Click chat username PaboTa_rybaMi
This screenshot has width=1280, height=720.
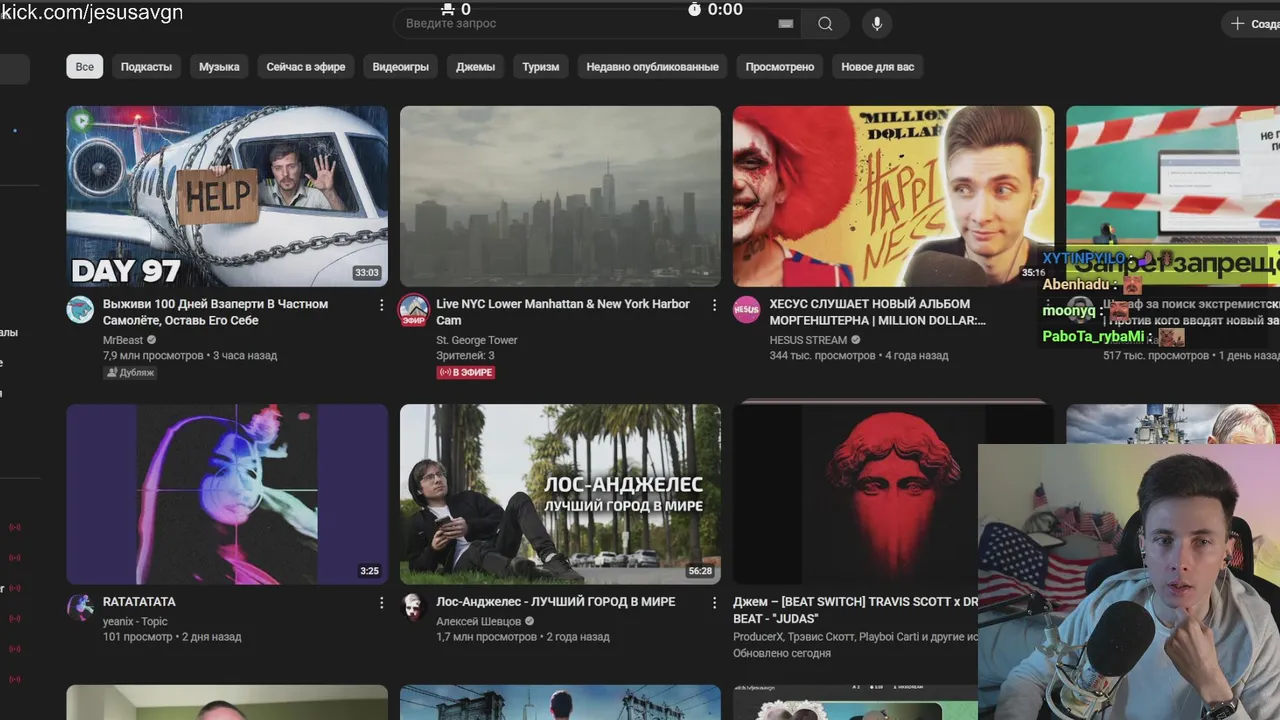click(x=1093, y=336)
